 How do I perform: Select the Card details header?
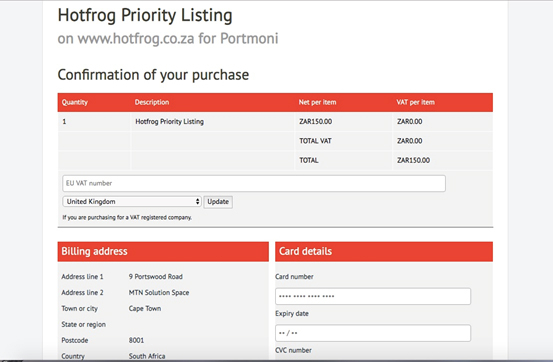click(x=384, y=252)
